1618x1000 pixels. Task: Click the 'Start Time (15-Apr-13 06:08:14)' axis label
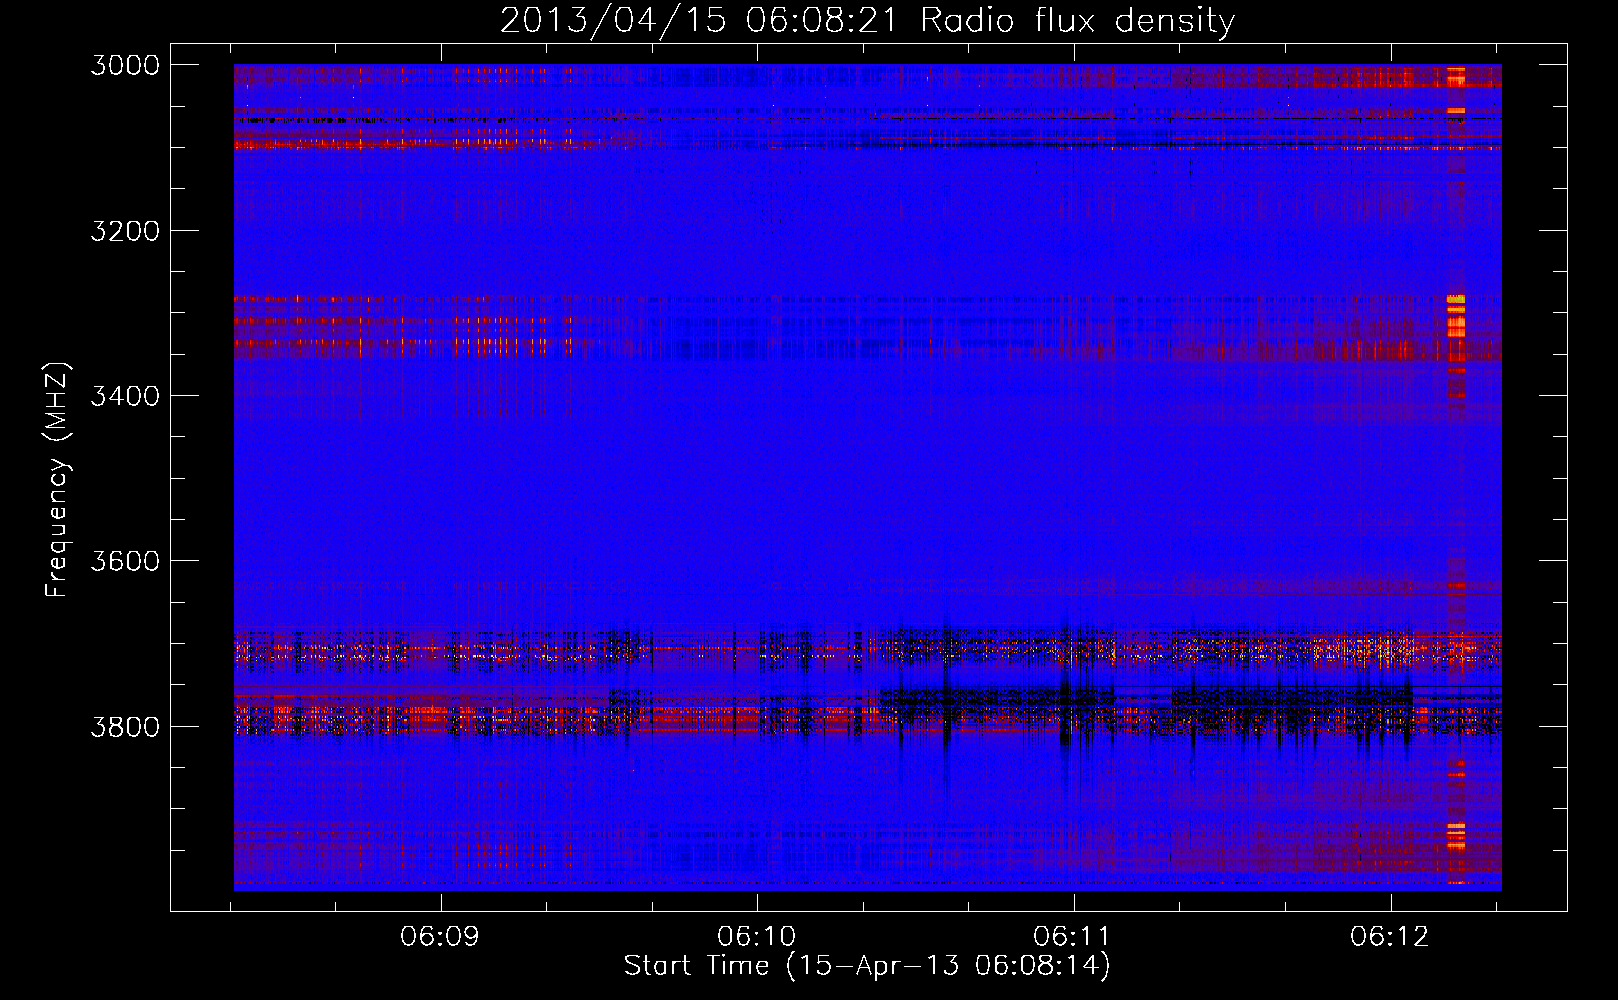[x=867, y=966]
